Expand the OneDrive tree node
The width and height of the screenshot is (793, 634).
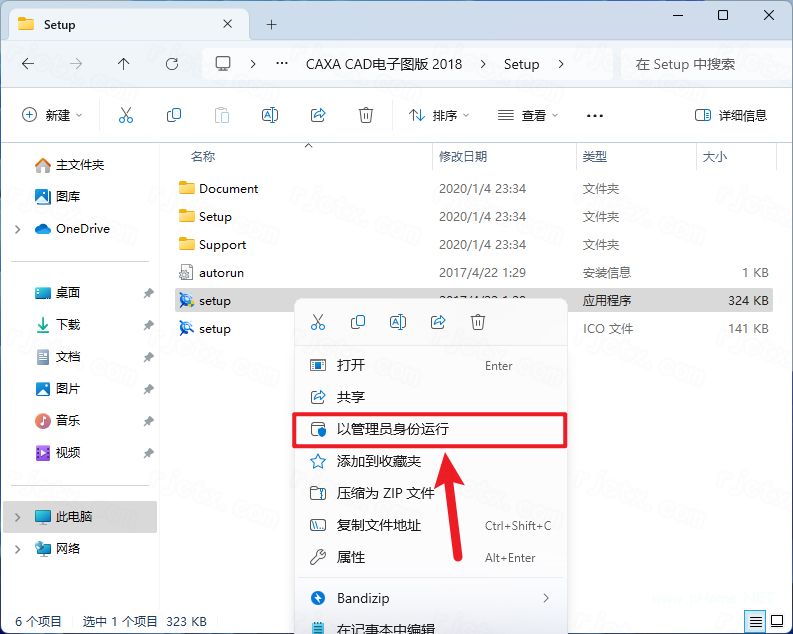18,229
